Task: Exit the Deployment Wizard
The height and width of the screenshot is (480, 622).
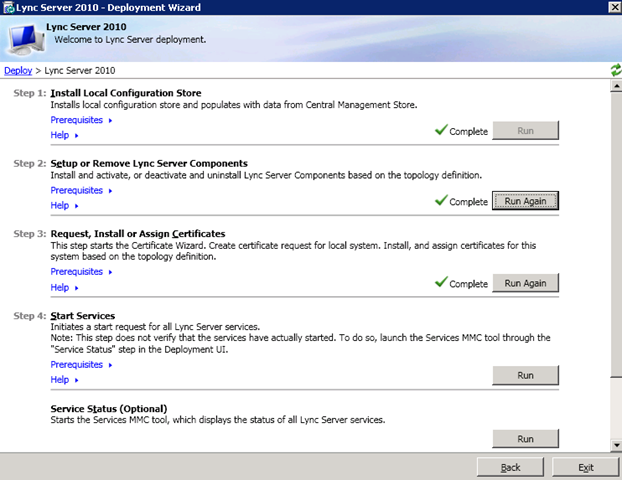Action: click(x=585, y=467)
